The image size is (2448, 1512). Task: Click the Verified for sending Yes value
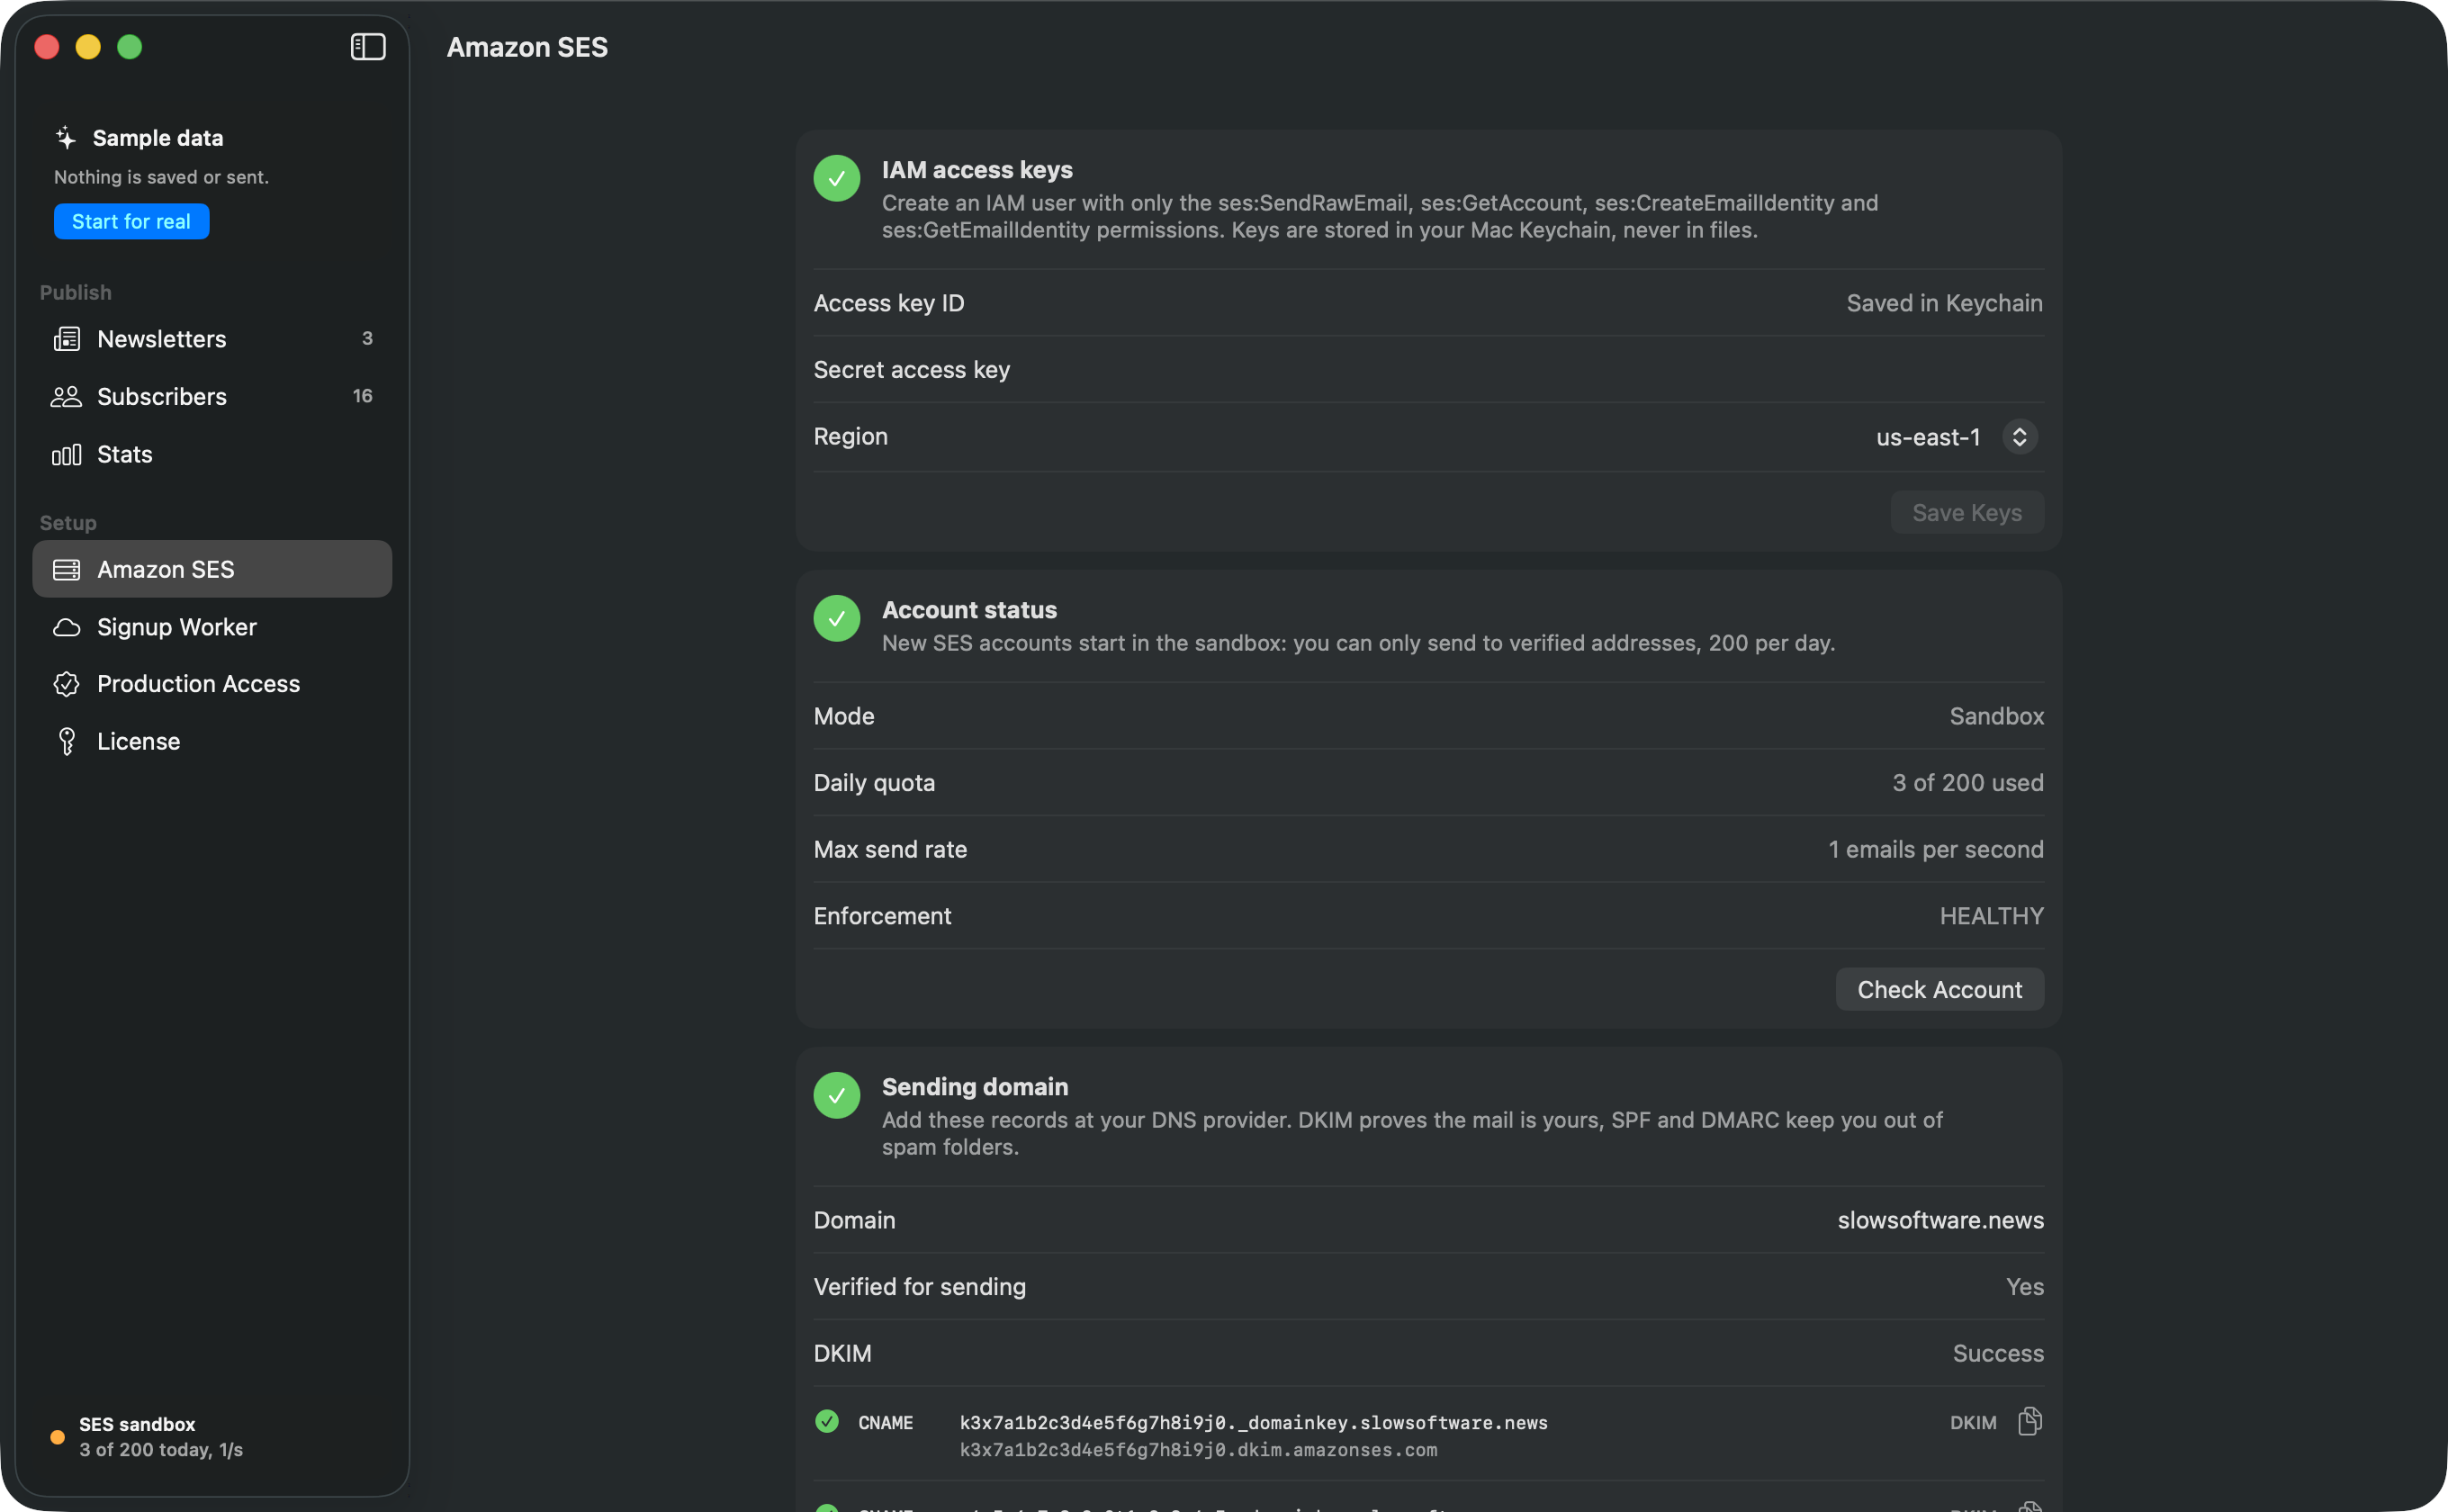(x=2024, y=1287)
